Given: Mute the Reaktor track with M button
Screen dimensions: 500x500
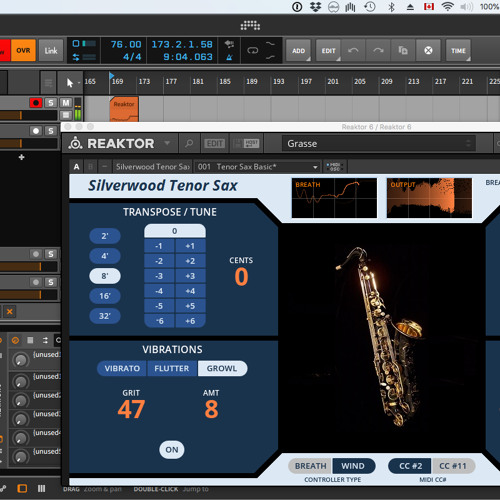Looking at the screenshot, I should click(x=66, y=103).
